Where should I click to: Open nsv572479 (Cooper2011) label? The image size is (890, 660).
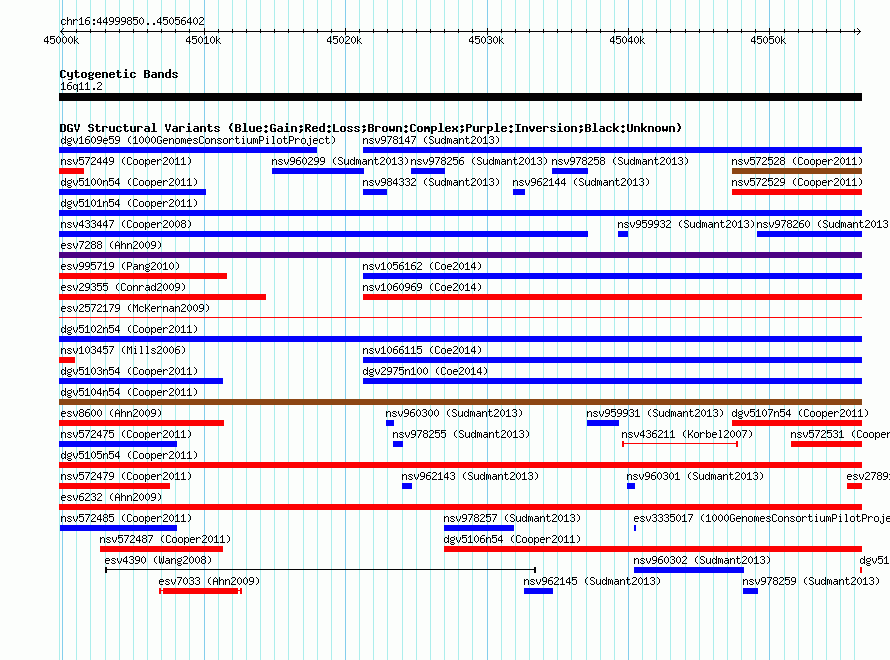(126, 476)
